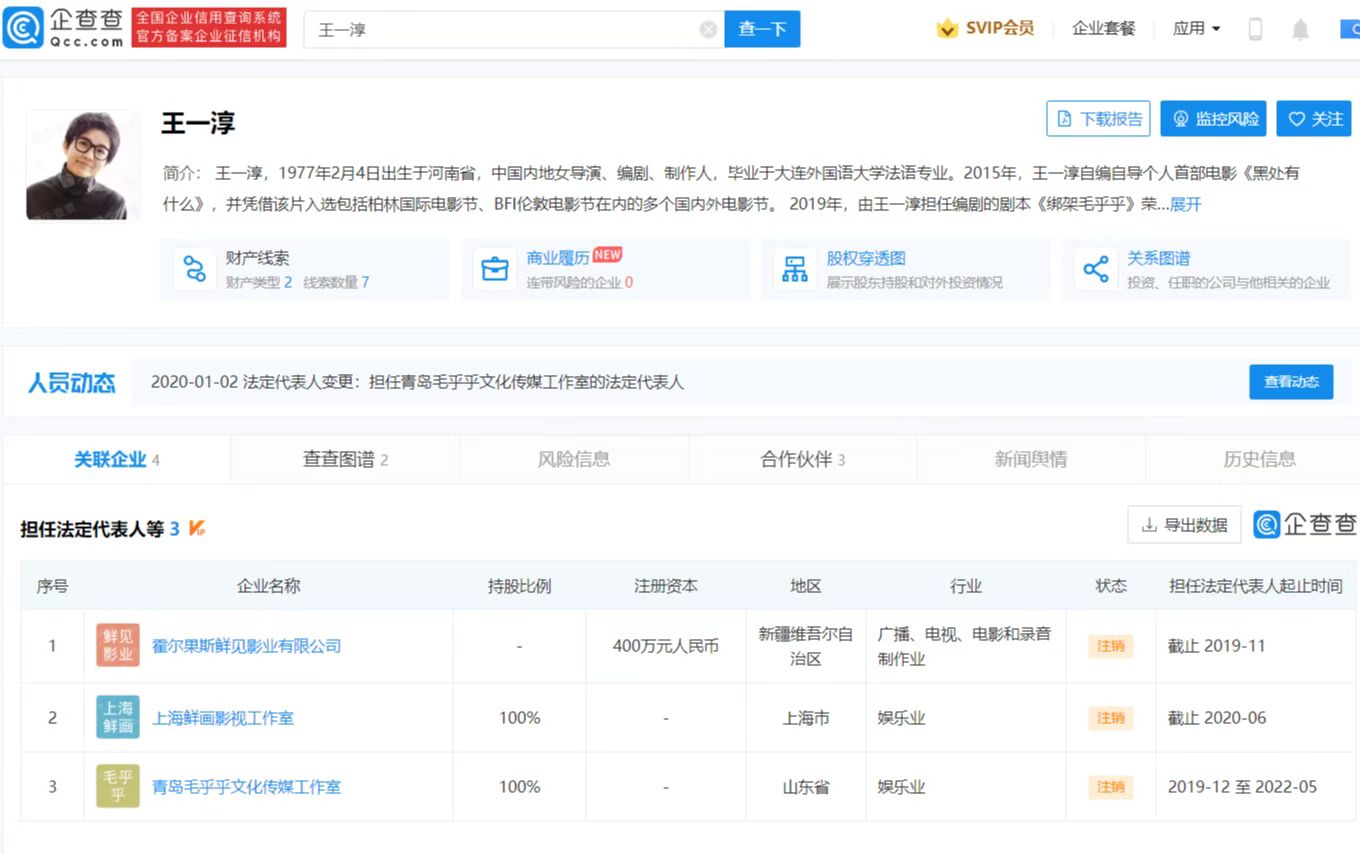
Task: Click 持股比例 column header
Action: click(x=519, y=586)
